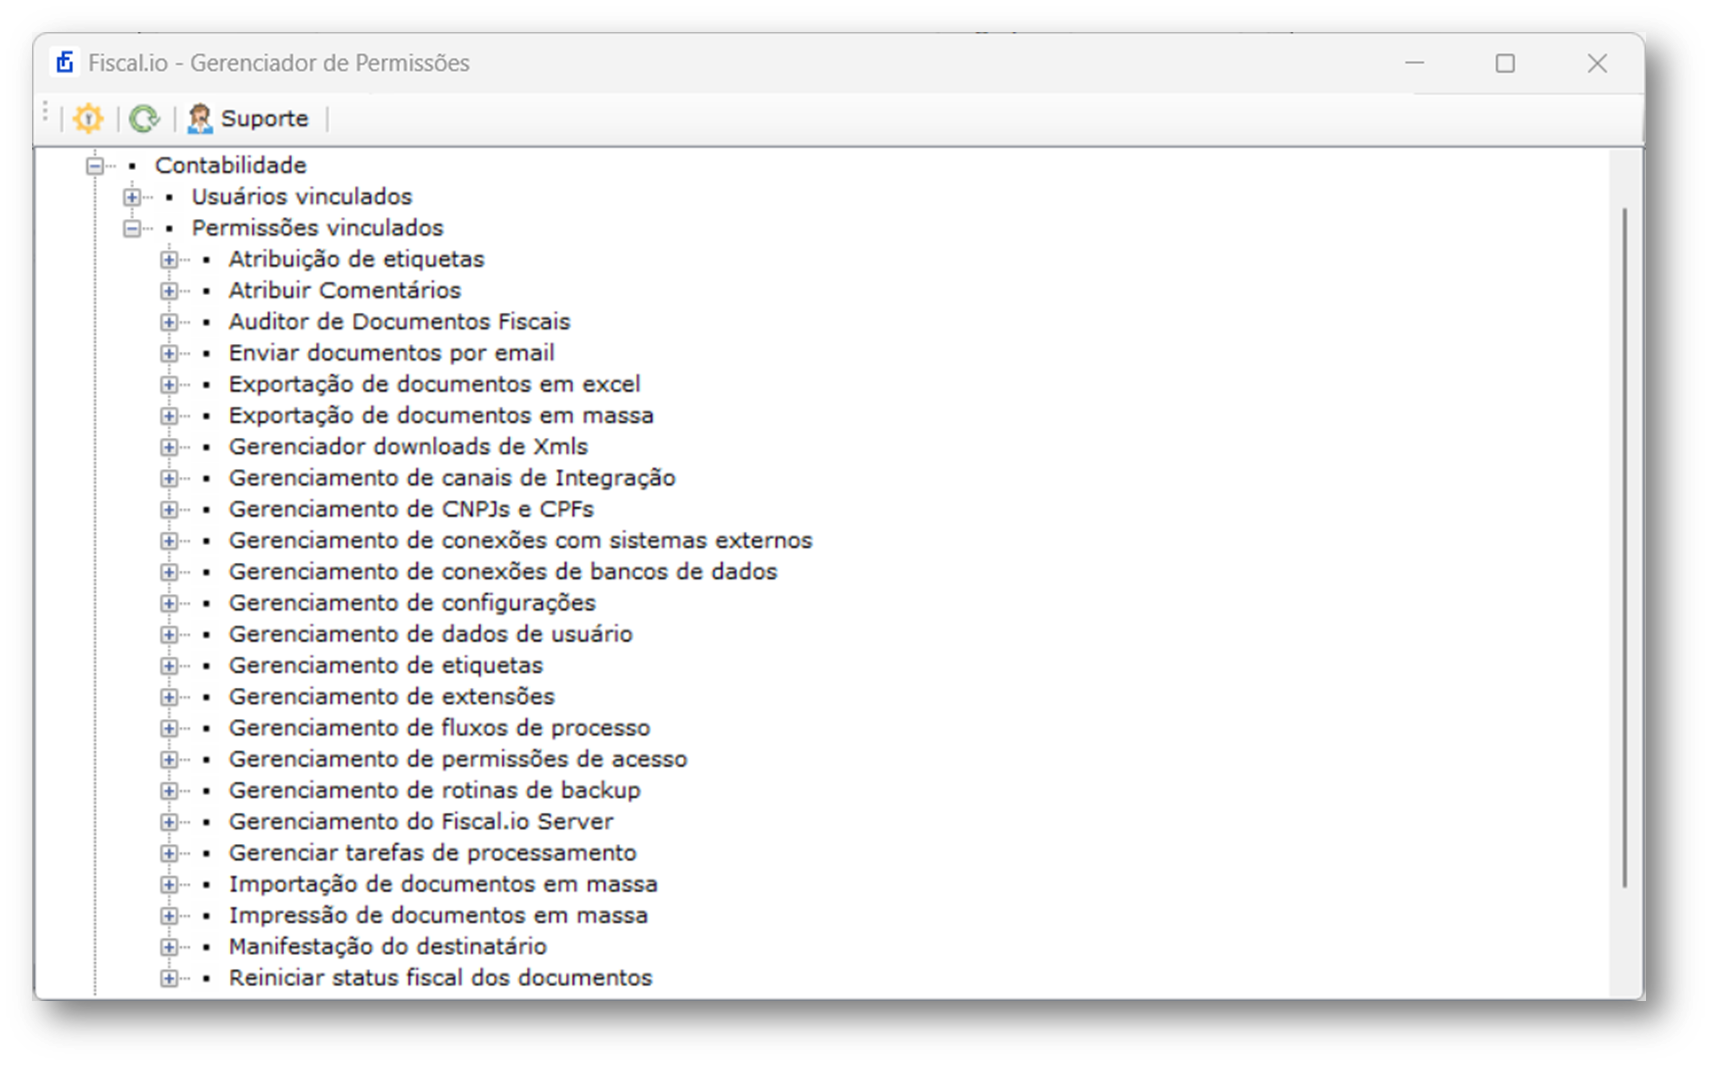Image resolution: width=1711 pixels, height=1066 pixels.
Task: Select Enviar documentos por email item
Action: click(391, 353)
